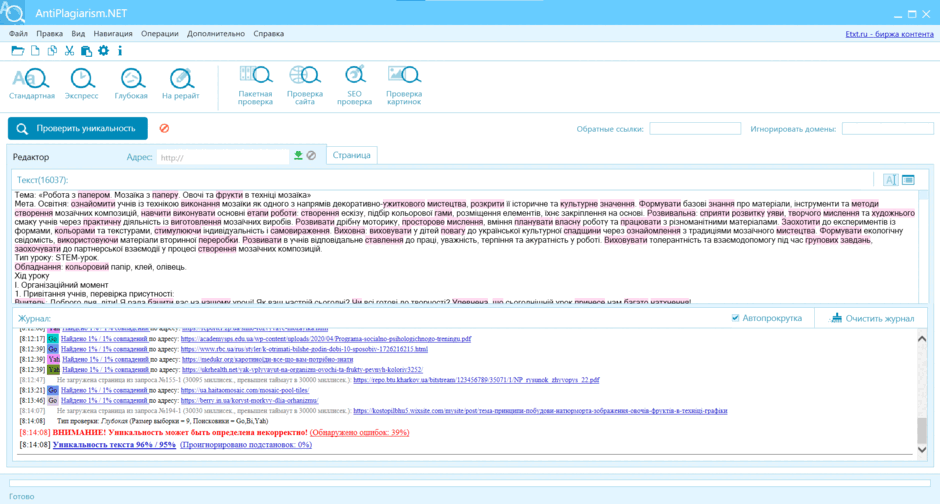Load page via green download arrow
940x504 pixels.
[298, 156]
